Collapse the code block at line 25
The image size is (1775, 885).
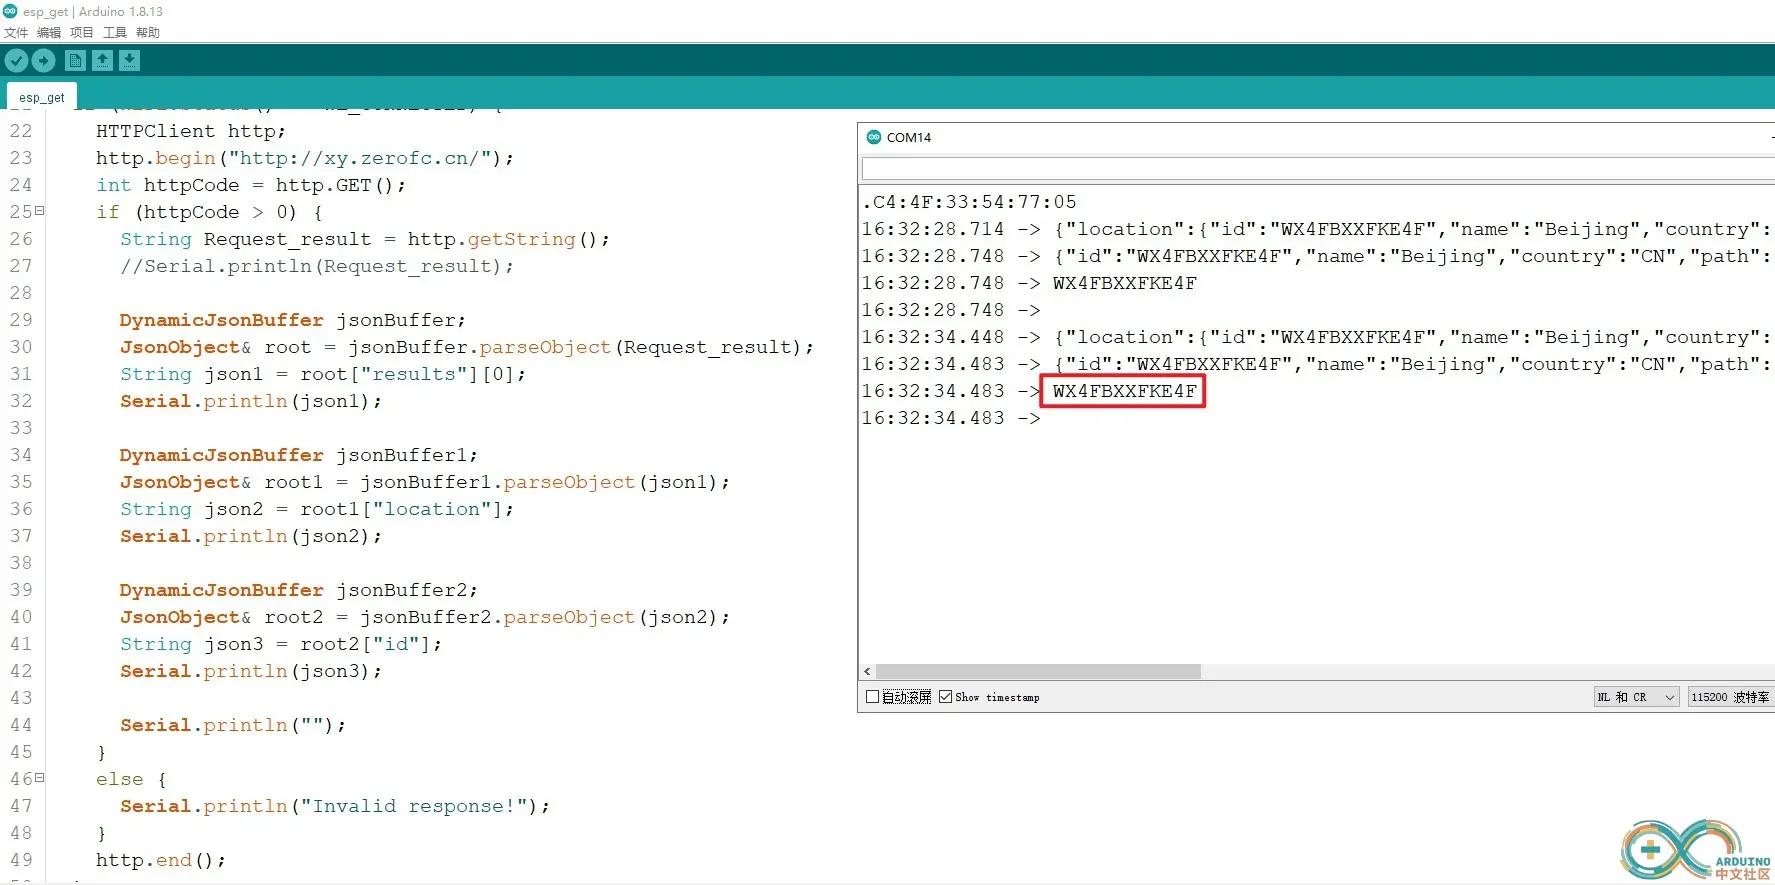coord(40,211)
